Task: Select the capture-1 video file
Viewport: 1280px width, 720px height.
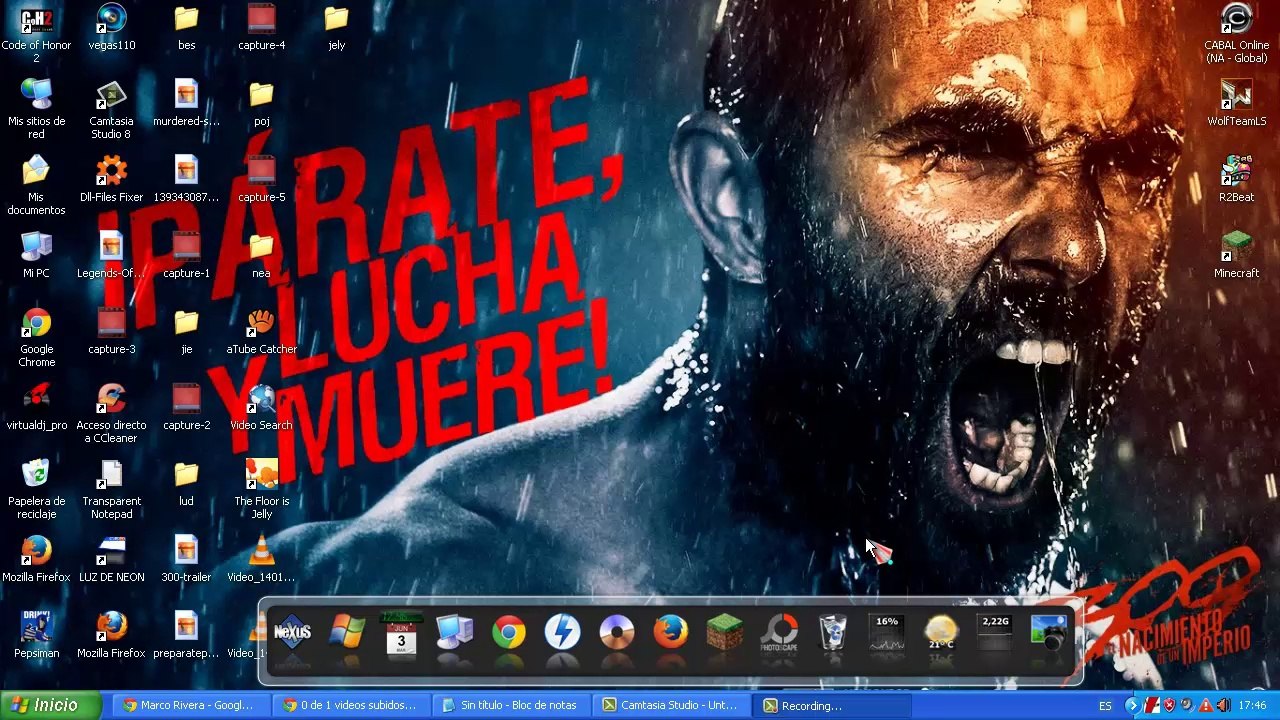Action: [186, 255]
